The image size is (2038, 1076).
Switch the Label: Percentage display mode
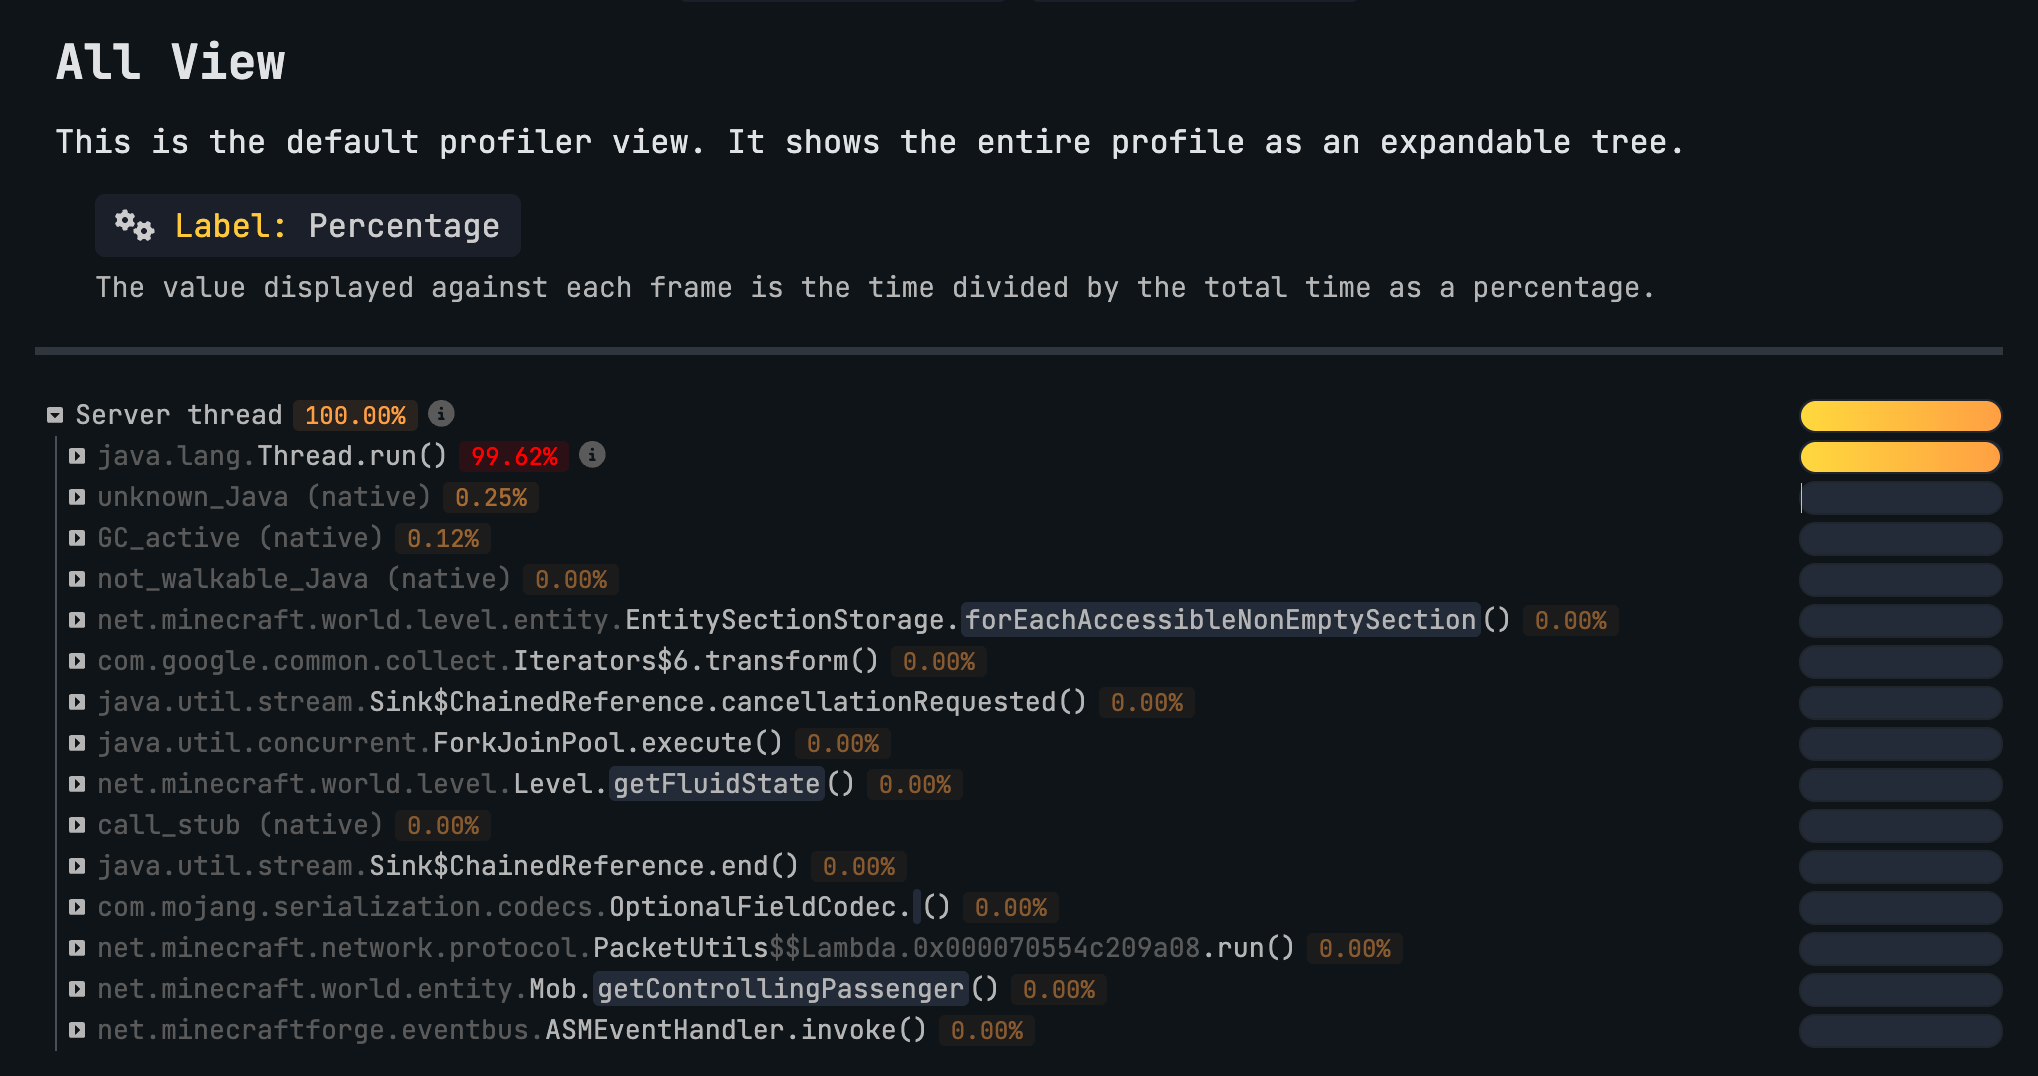tap(308, 226)
